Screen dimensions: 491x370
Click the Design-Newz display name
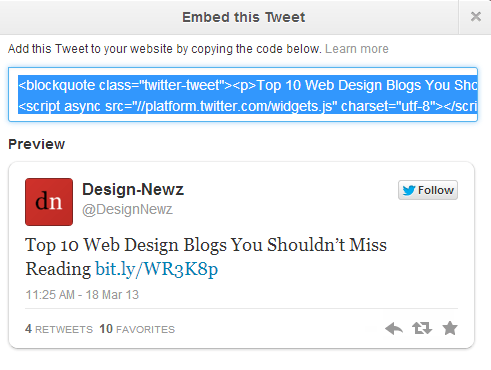point(133,189)
